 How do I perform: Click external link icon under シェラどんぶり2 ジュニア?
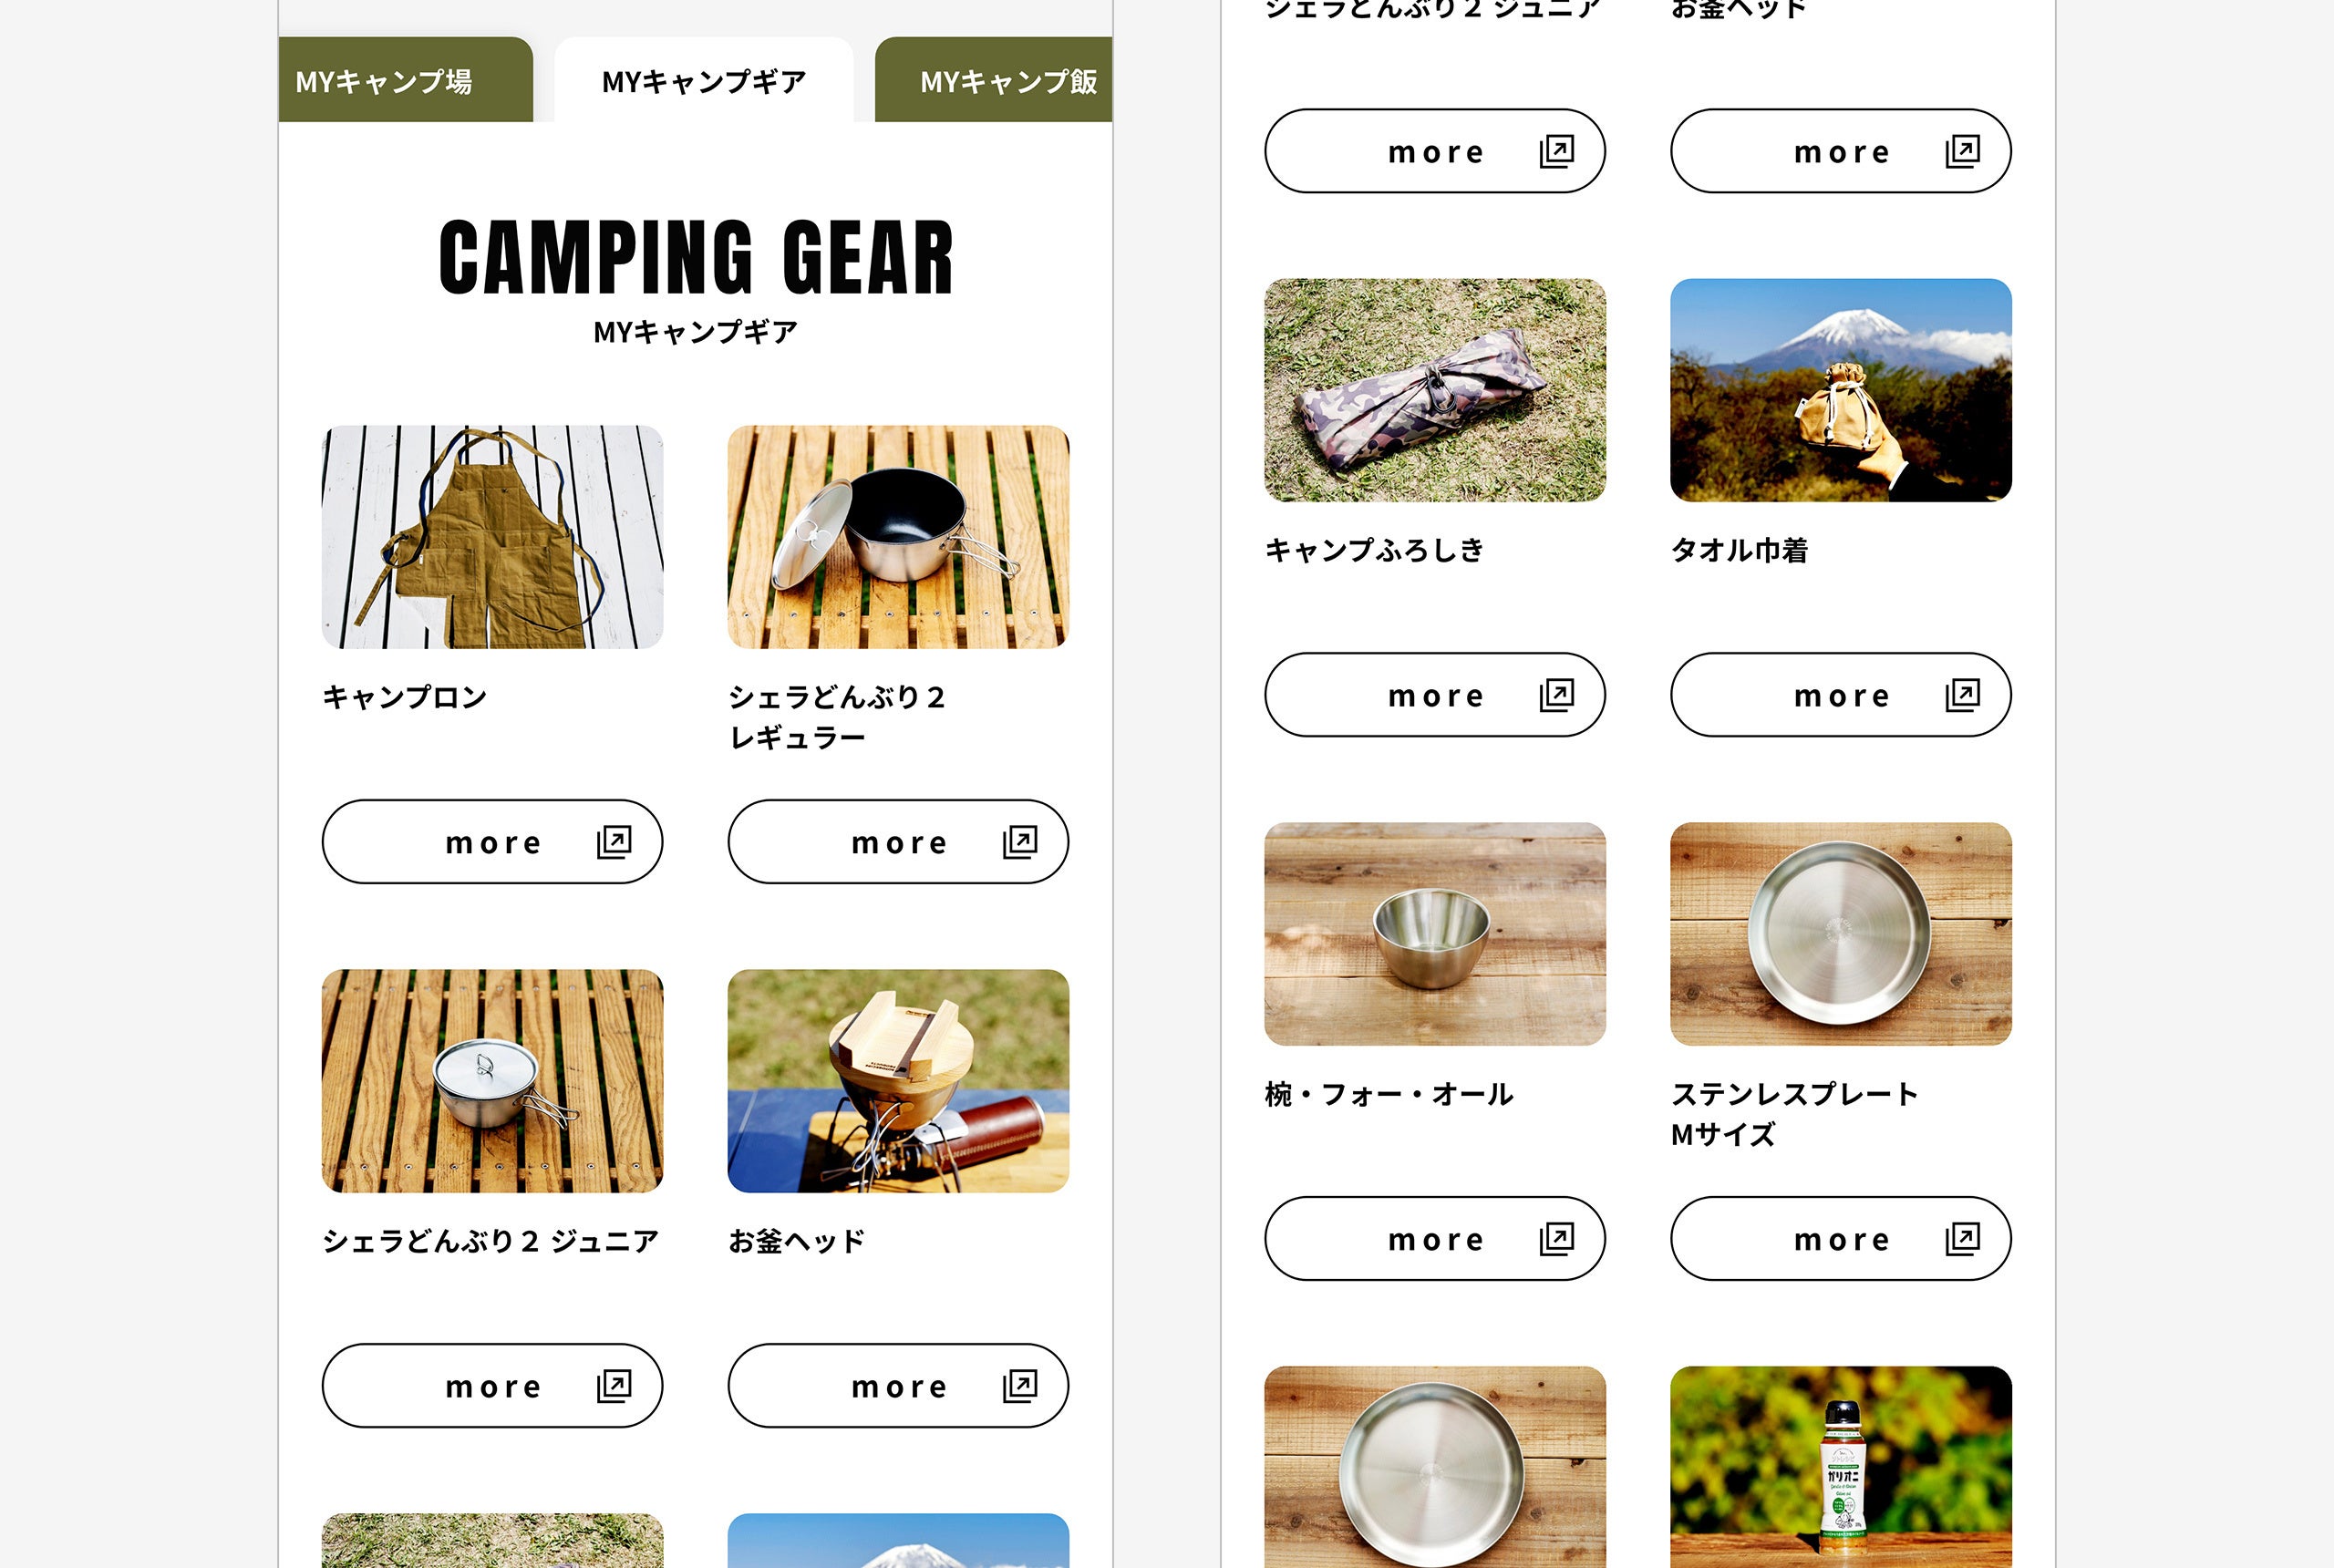614,1386
